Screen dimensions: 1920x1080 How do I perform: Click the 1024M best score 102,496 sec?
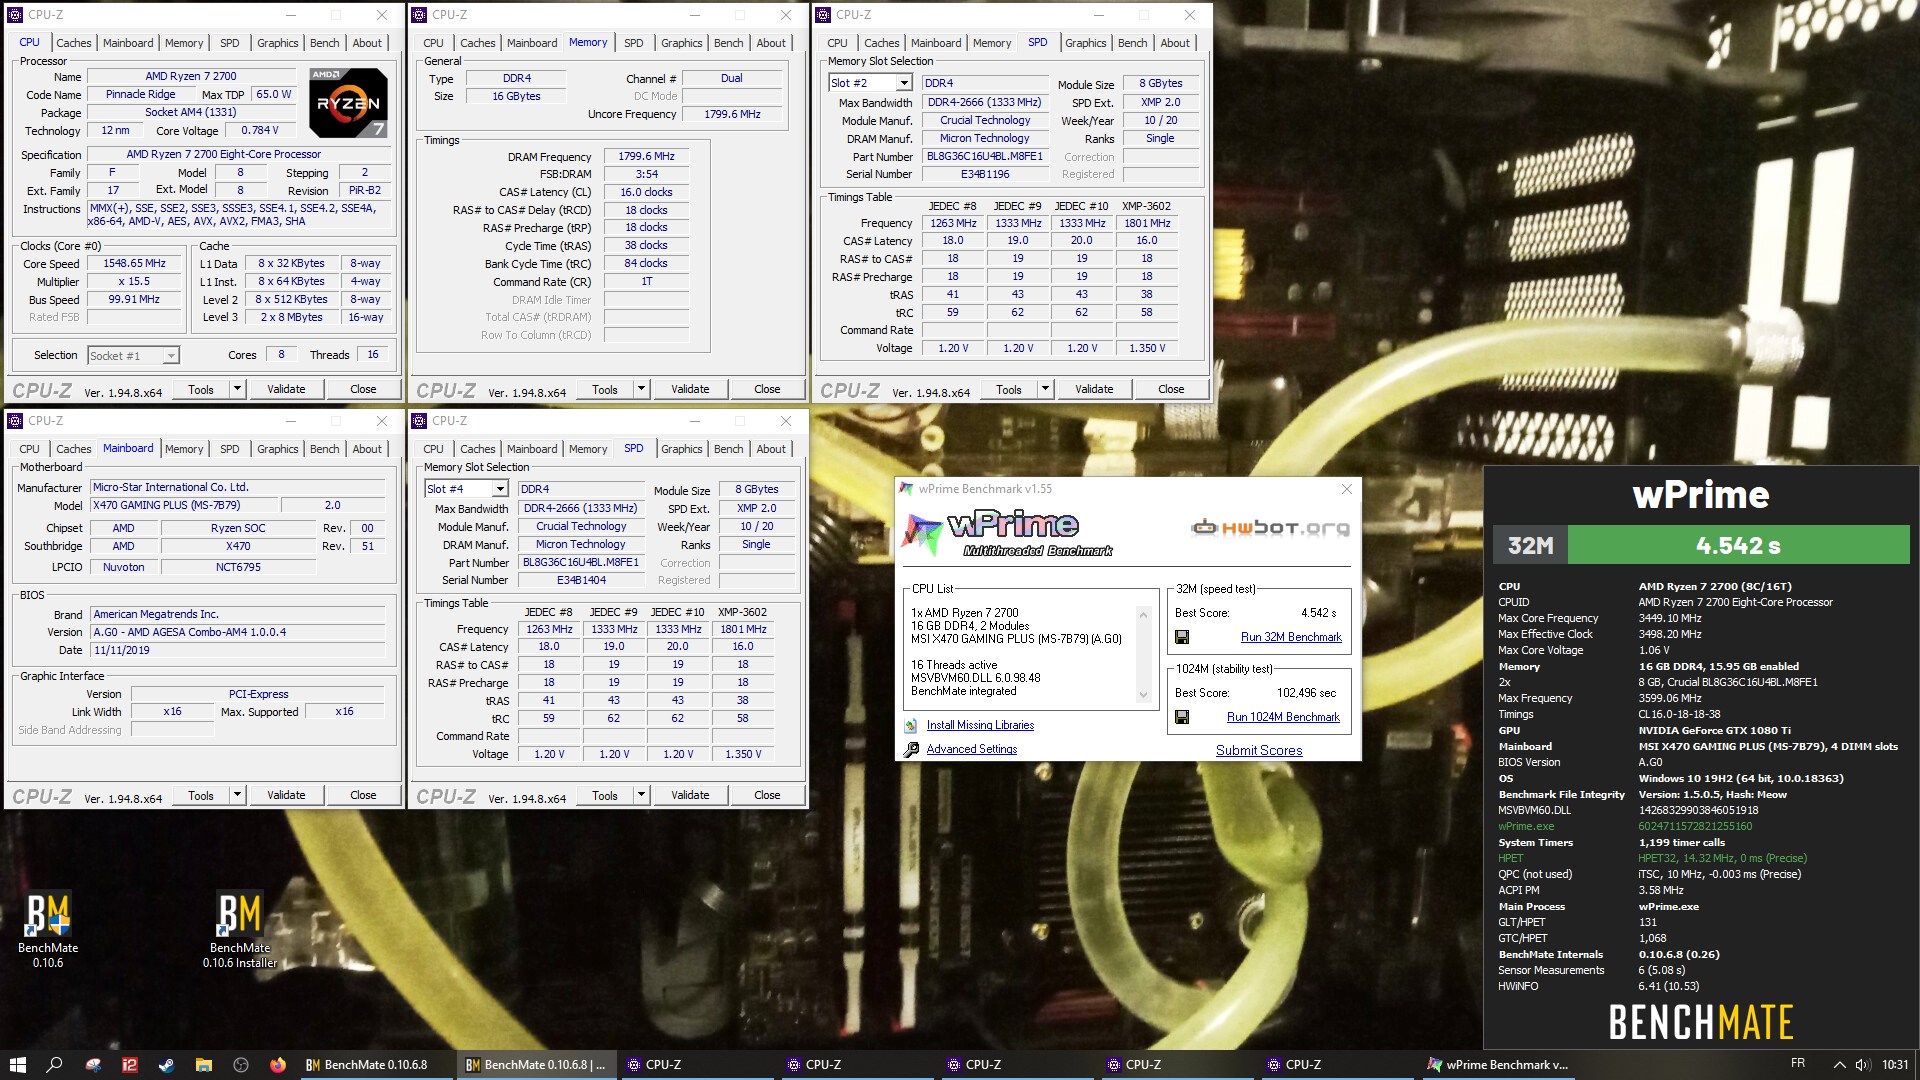tap(1305, 693)
